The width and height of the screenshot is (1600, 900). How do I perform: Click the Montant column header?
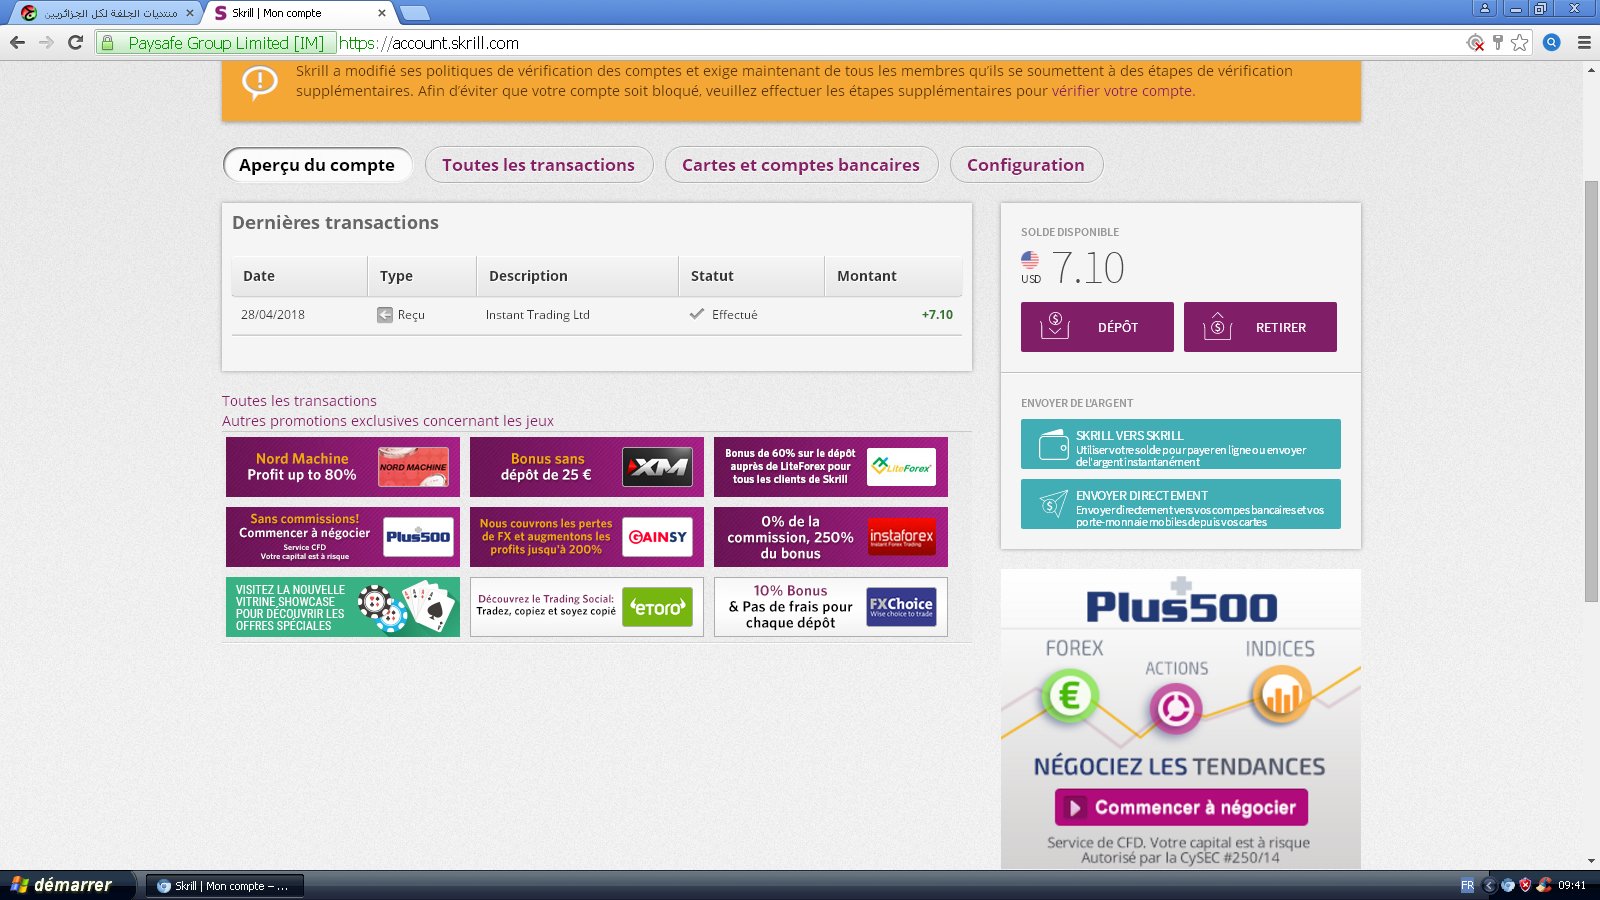tap(893, 276)
